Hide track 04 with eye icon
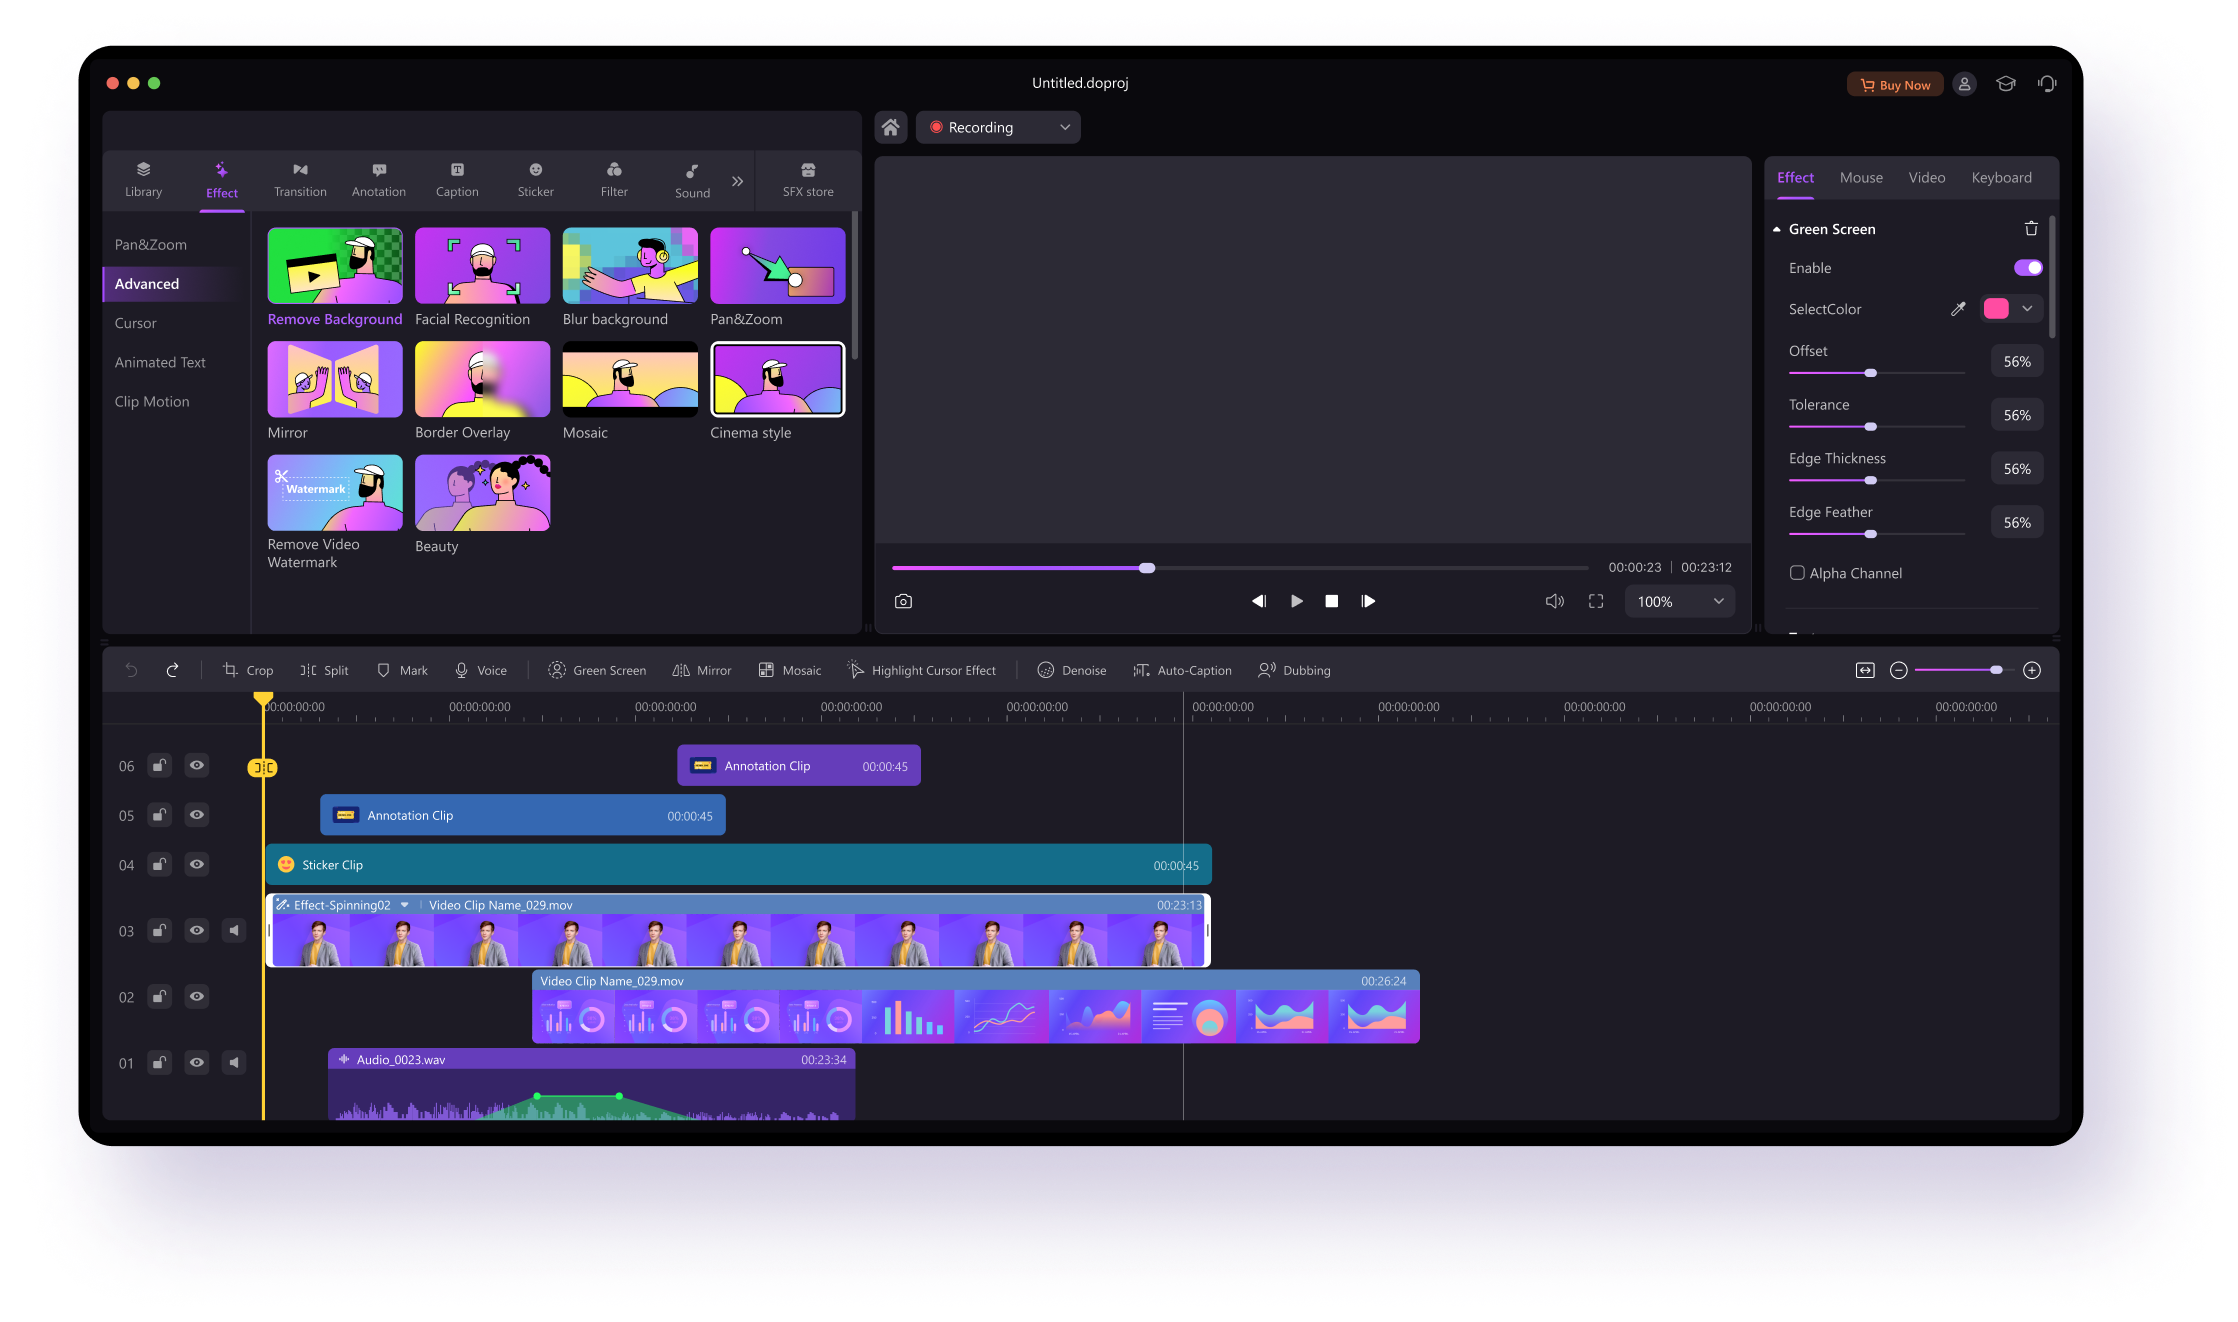Viewport: 2238px width, 1322px height. pos(197,864)
